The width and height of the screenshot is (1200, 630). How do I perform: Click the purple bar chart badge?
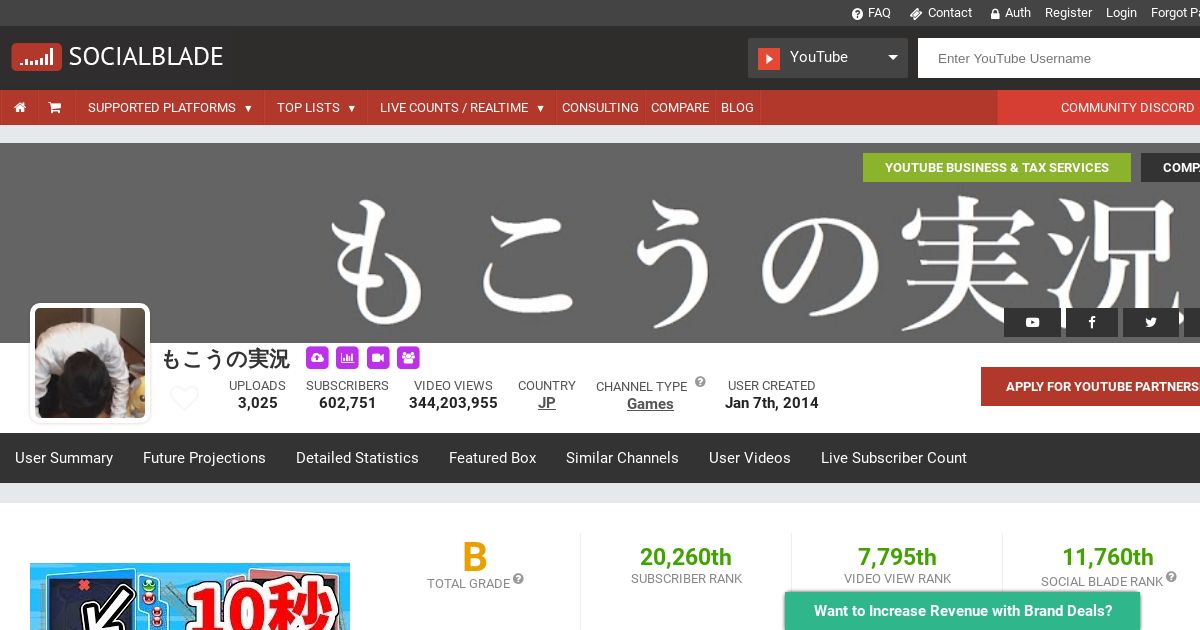(347, 357)
